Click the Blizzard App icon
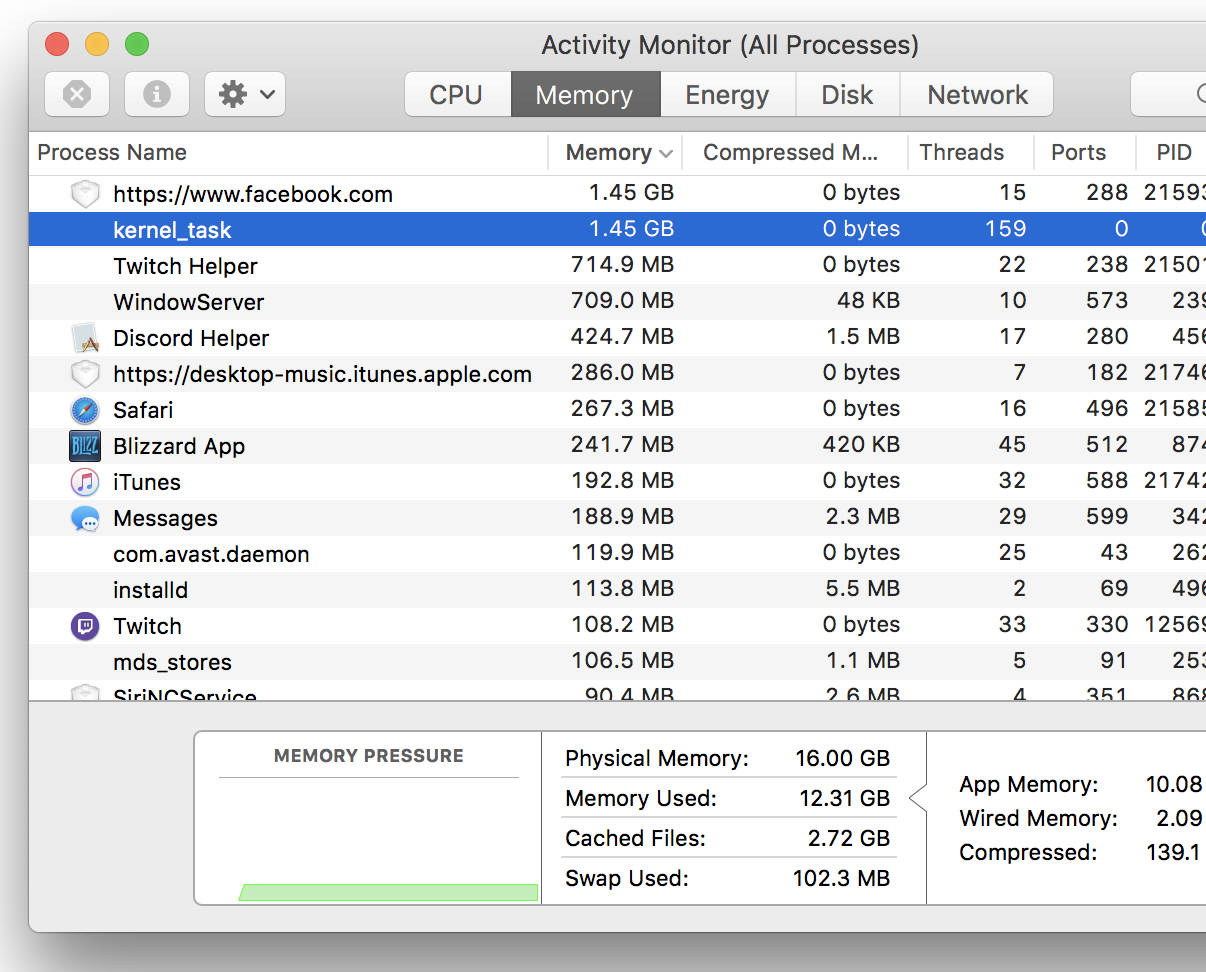1206x972 pixels. [85, 446]
